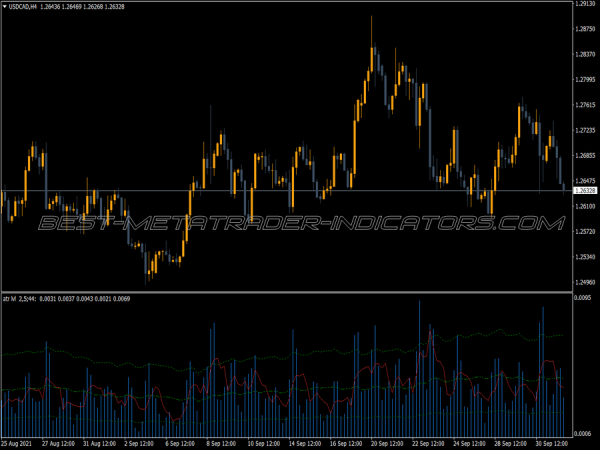The image size is (600, 450).
Task: Click the 1.27615 price scale label
Action: coord(585,105)
